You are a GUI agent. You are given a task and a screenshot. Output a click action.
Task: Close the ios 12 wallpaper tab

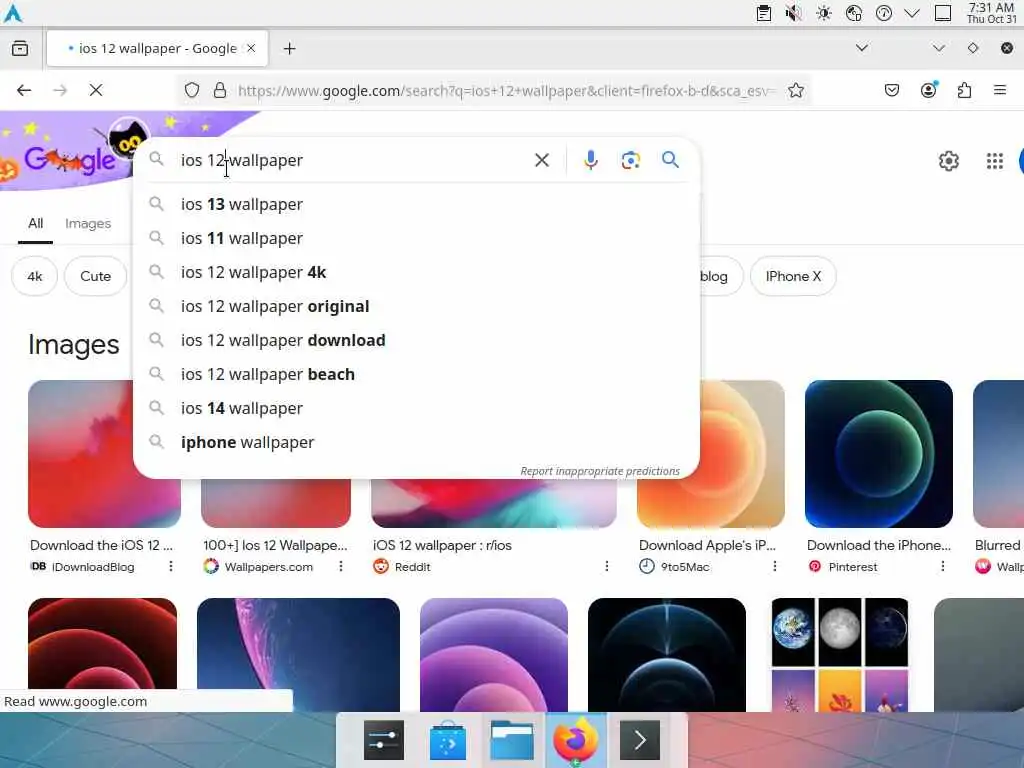click(x=251, y=48)
